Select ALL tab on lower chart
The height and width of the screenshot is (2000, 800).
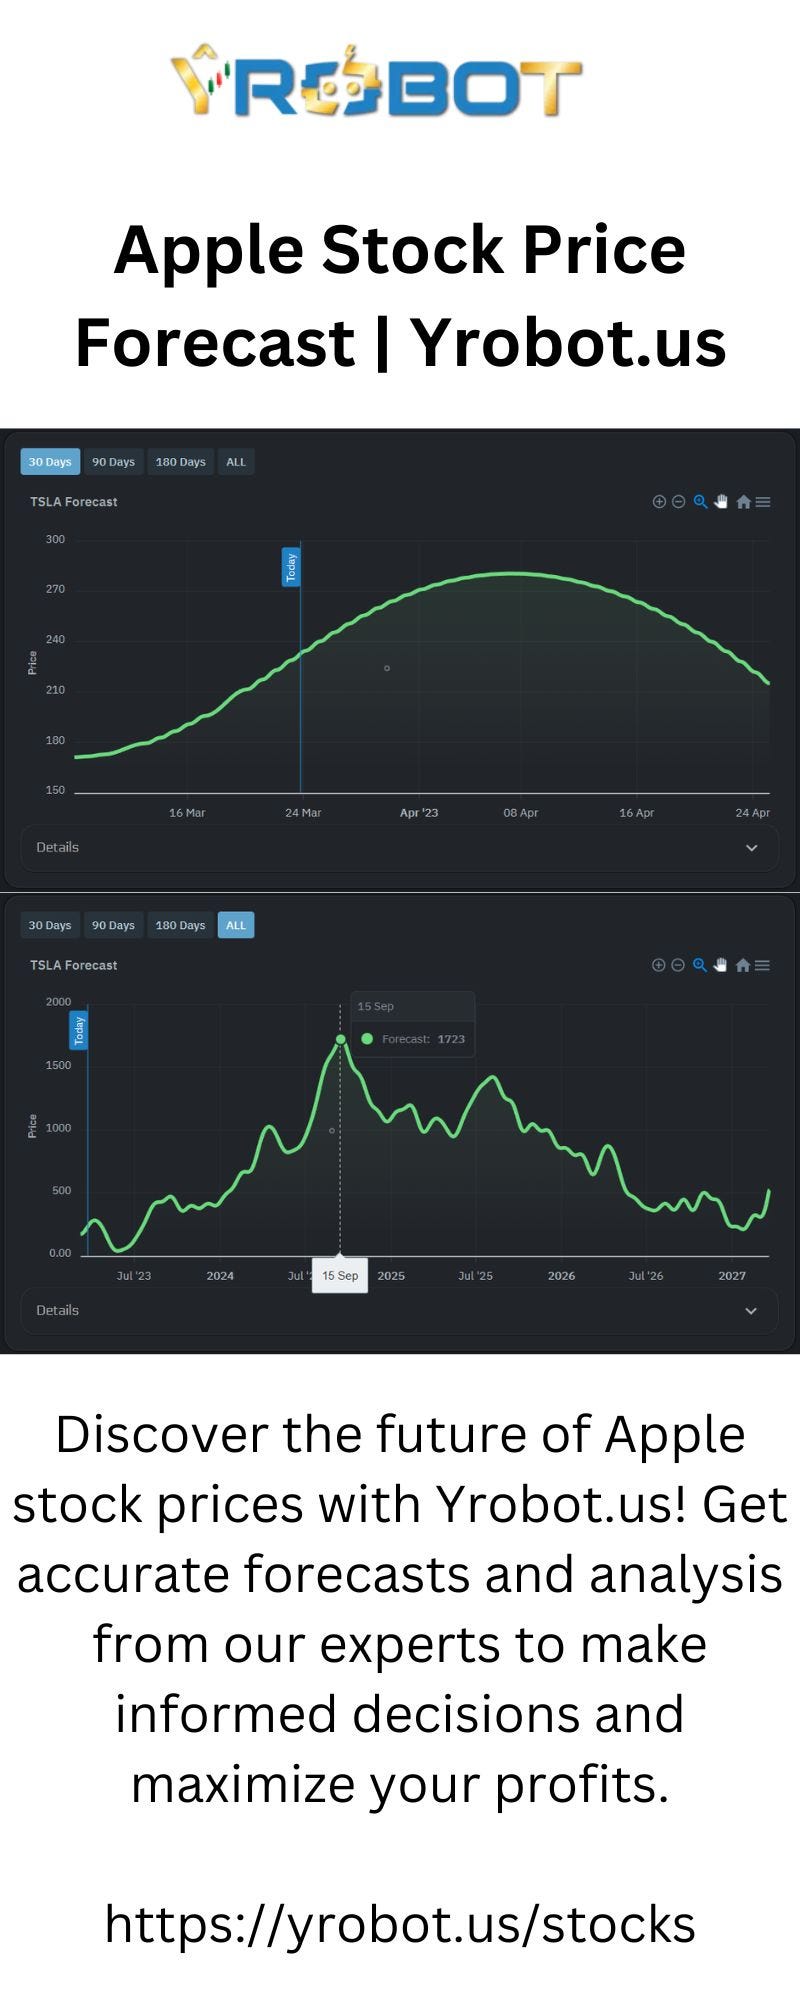coord(236,925)
